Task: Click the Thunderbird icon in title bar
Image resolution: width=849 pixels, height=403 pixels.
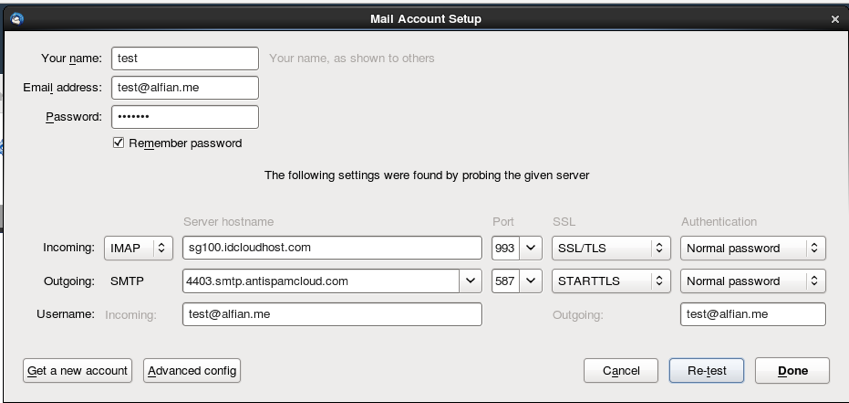Action: 17,19
